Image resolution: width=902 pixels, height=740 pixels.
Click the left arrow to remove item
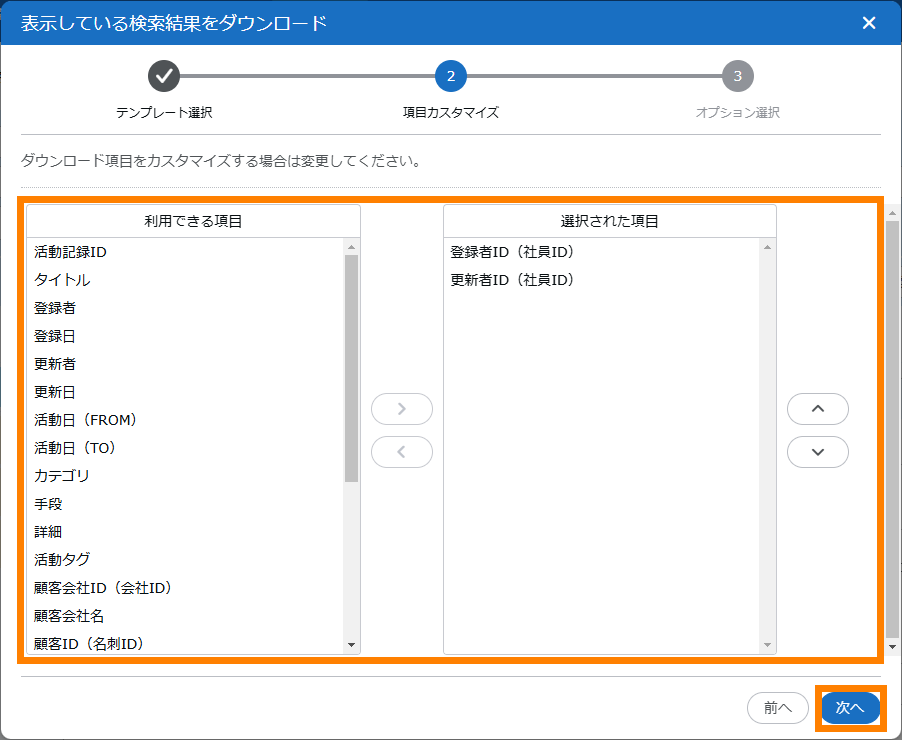(x=401, y=452)
